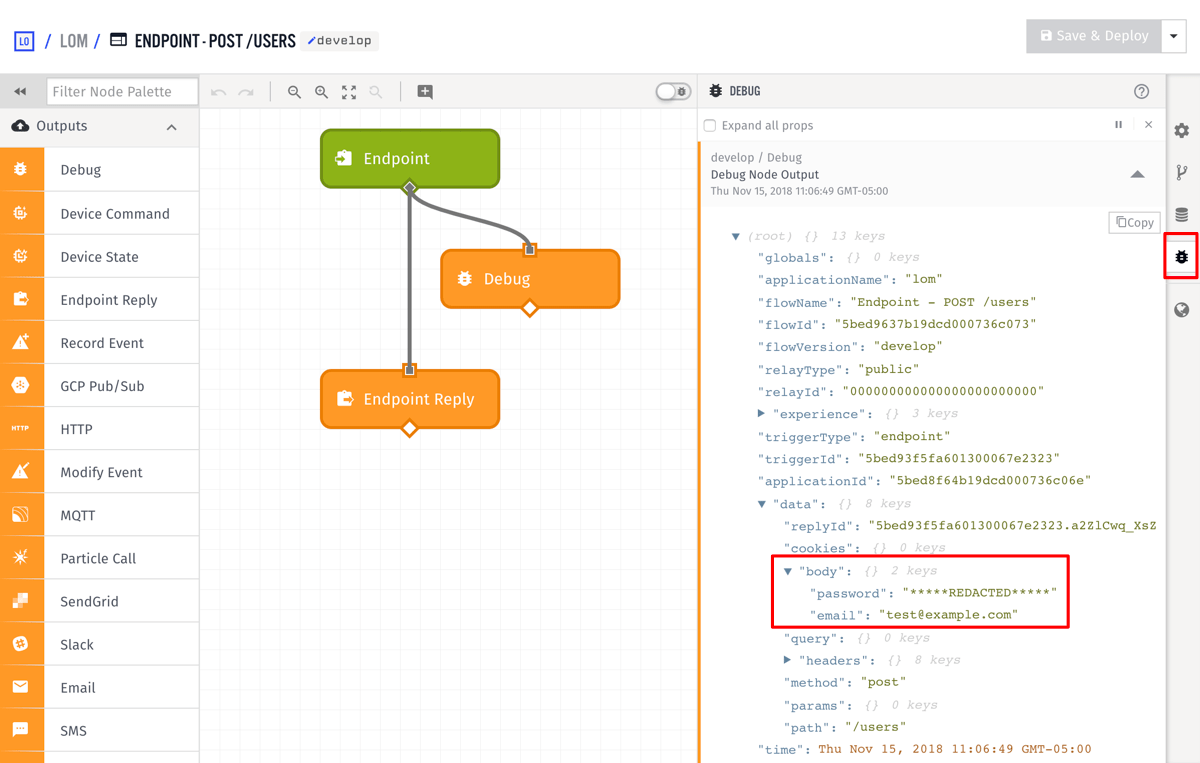This screenshot has height=763, width=1200.
Task: Click the Device State palette icon
Action: [x=21, y=256]
